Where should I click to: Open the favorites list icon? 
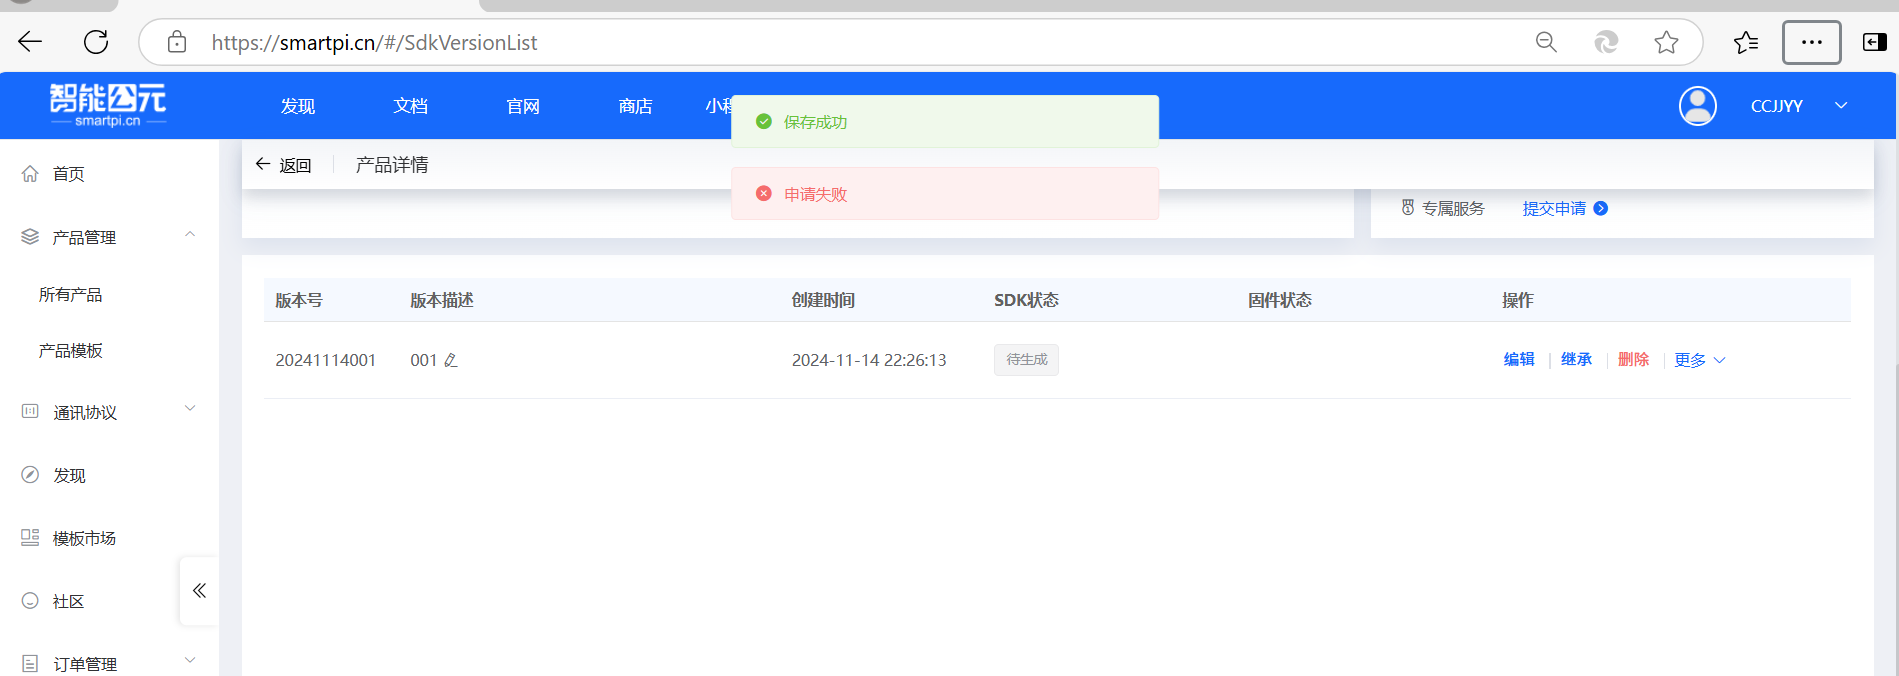[1746, 42]
